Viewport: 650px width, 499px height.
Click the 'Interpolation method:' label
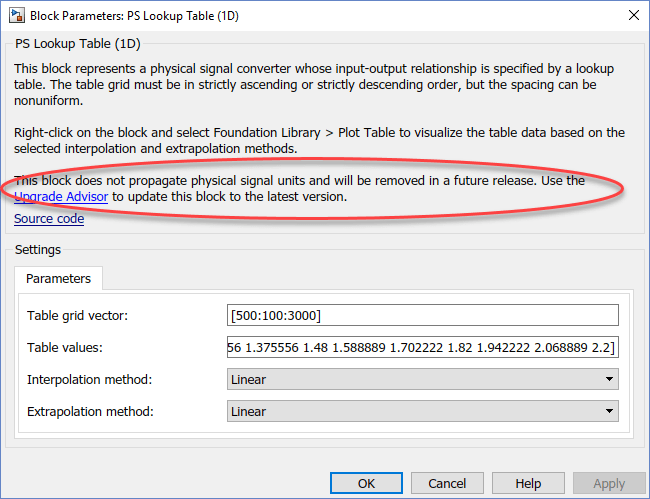coord(88,380)
